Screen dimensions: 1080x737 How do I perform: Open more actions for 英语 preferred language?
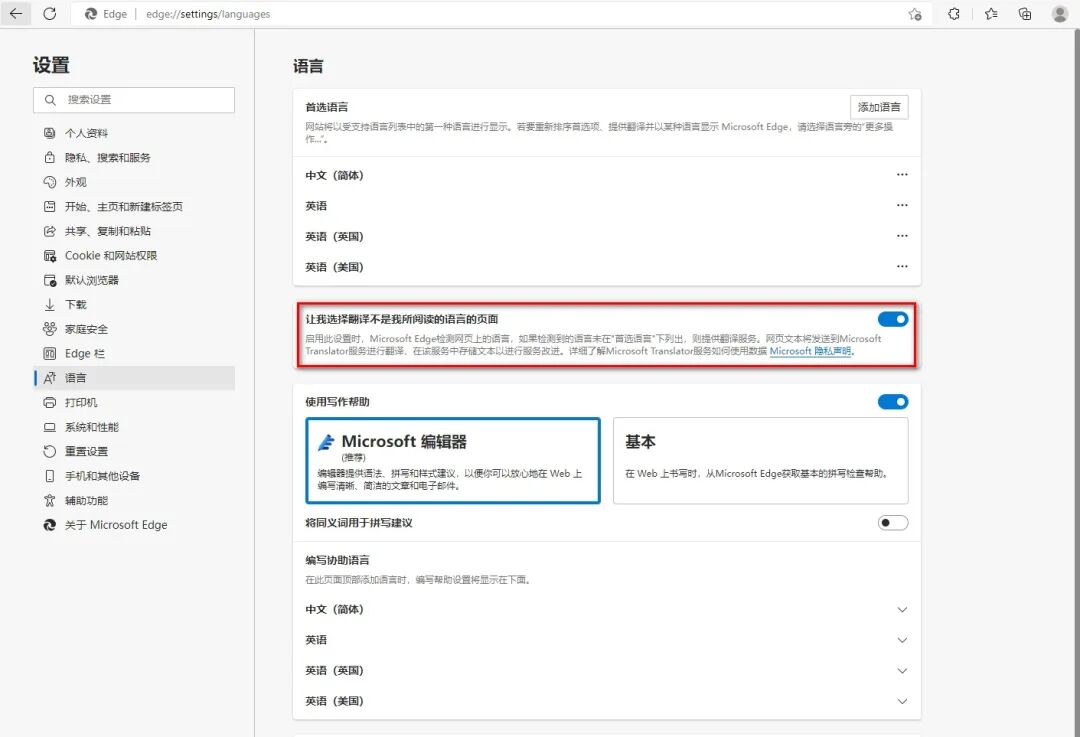(x=902, y=205)
